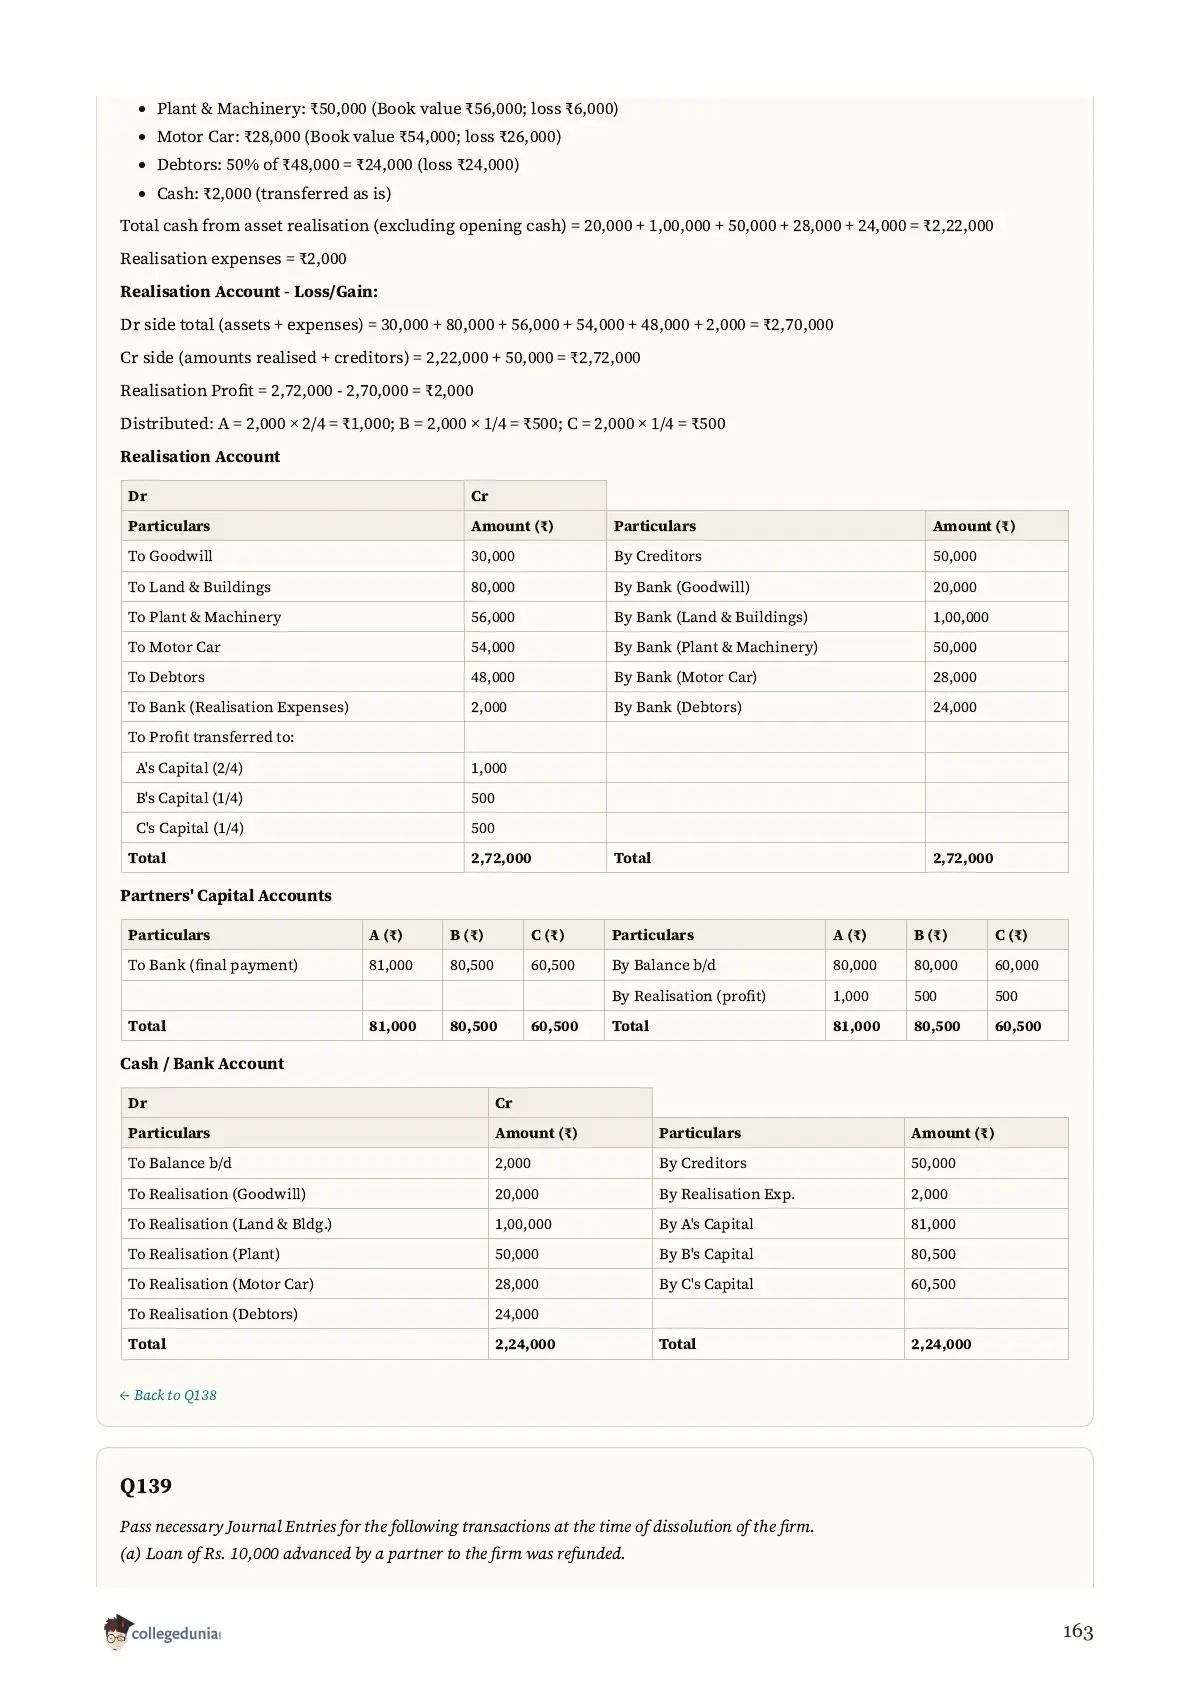Click the Plant & Machinery bullet item
This screenshot has width=1190, height=1684.
(387, 108)
